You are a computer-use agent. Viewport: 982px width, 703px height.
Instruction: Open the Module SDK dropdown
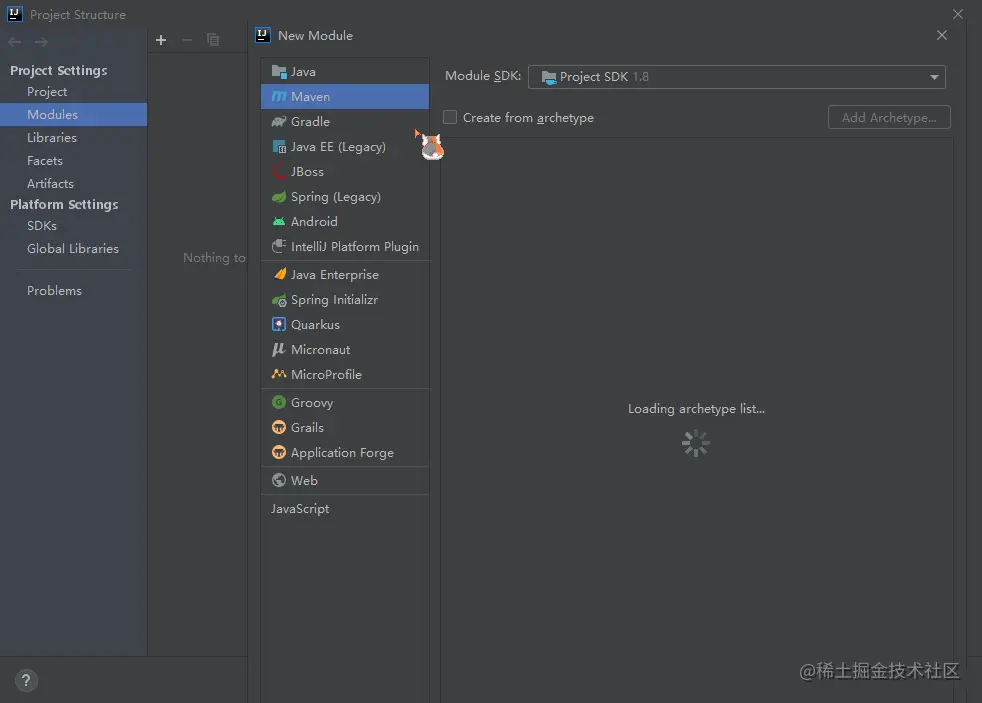pos(736,77)
